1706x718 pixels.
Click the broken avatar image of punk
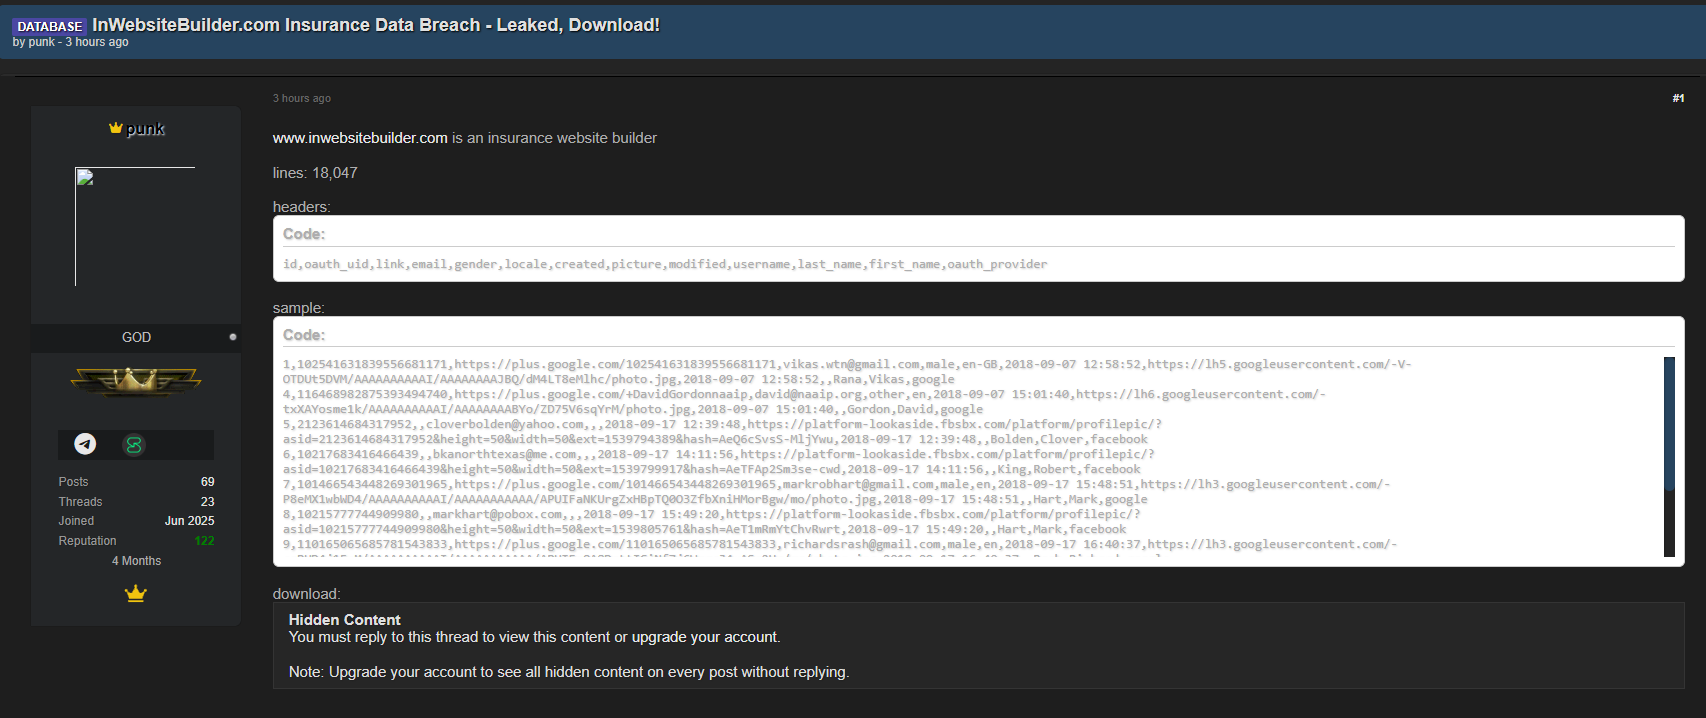(135, 226)
